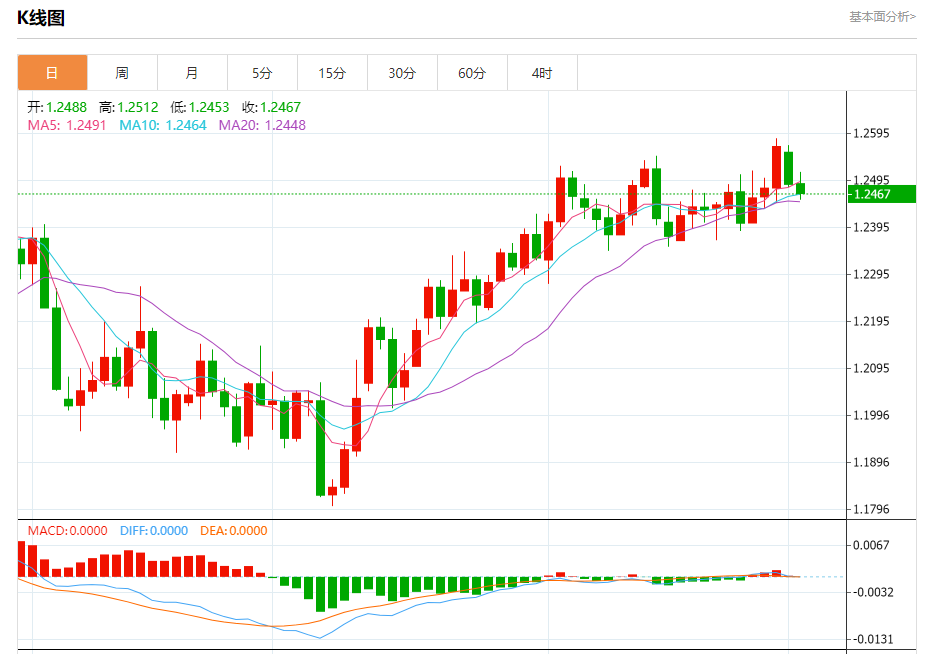Click the MA20: 1.2448 legend
The width and height of the screenshot is (926, 654).
[262, 125]
